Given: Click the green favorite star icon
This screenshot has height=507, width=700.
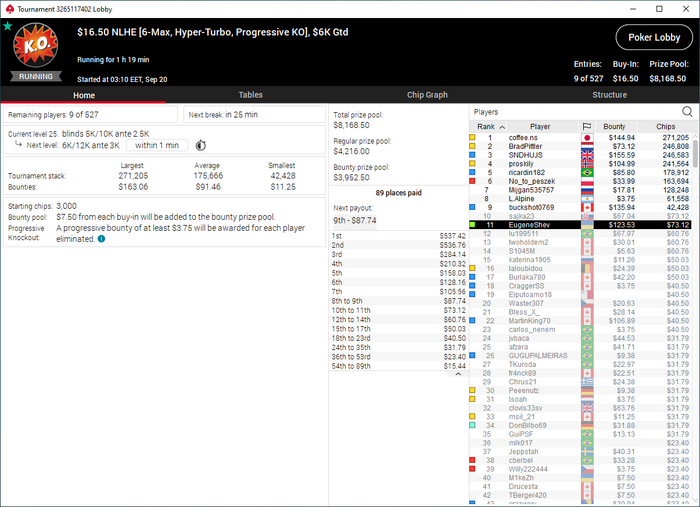Looking at the screenshot, I should pyautogui.click(x=7, y=26).
